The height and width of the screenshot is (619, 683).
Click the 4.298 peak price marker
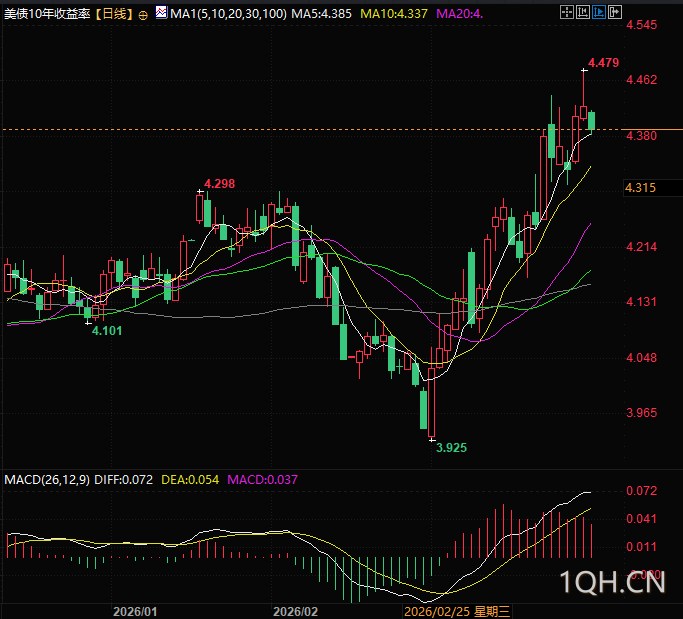click(x=220, y=184)
